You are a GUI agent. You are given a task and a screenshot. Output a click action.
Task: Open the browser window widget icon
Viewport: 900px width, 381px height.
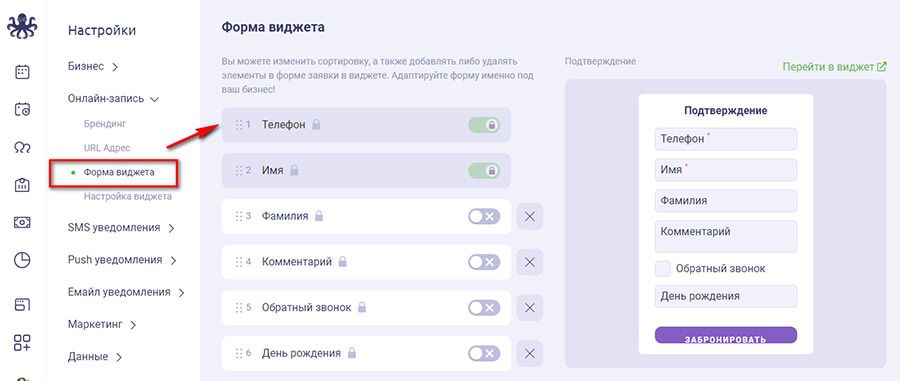point(22,305)
